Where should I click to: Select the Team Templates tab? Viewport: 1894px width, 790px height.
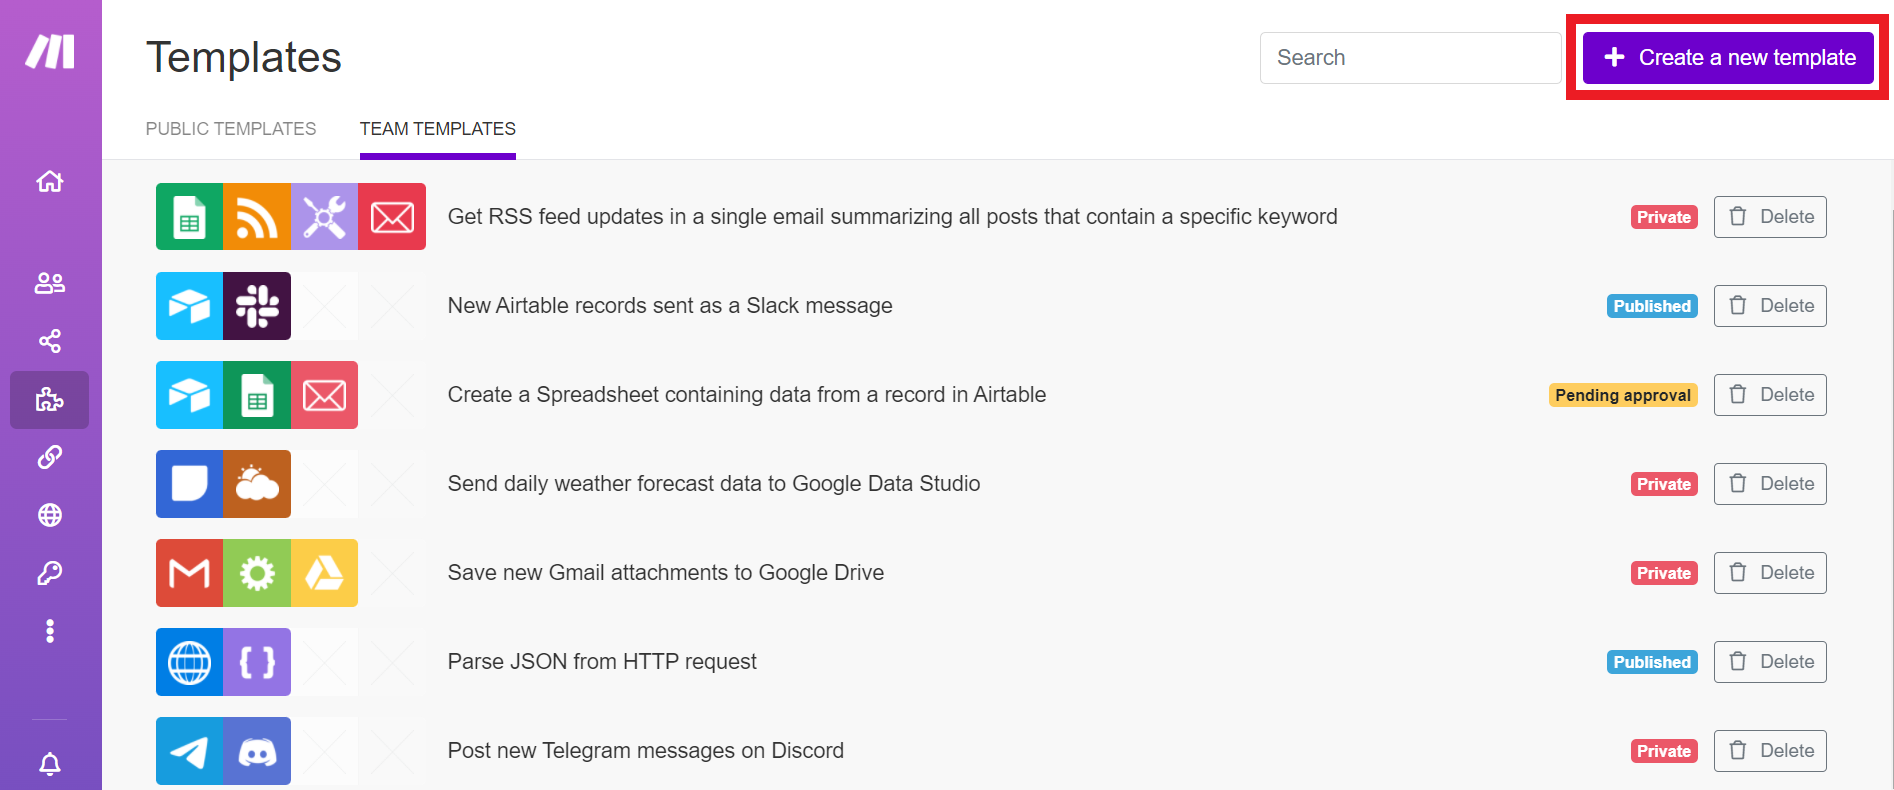pos(438,129)
